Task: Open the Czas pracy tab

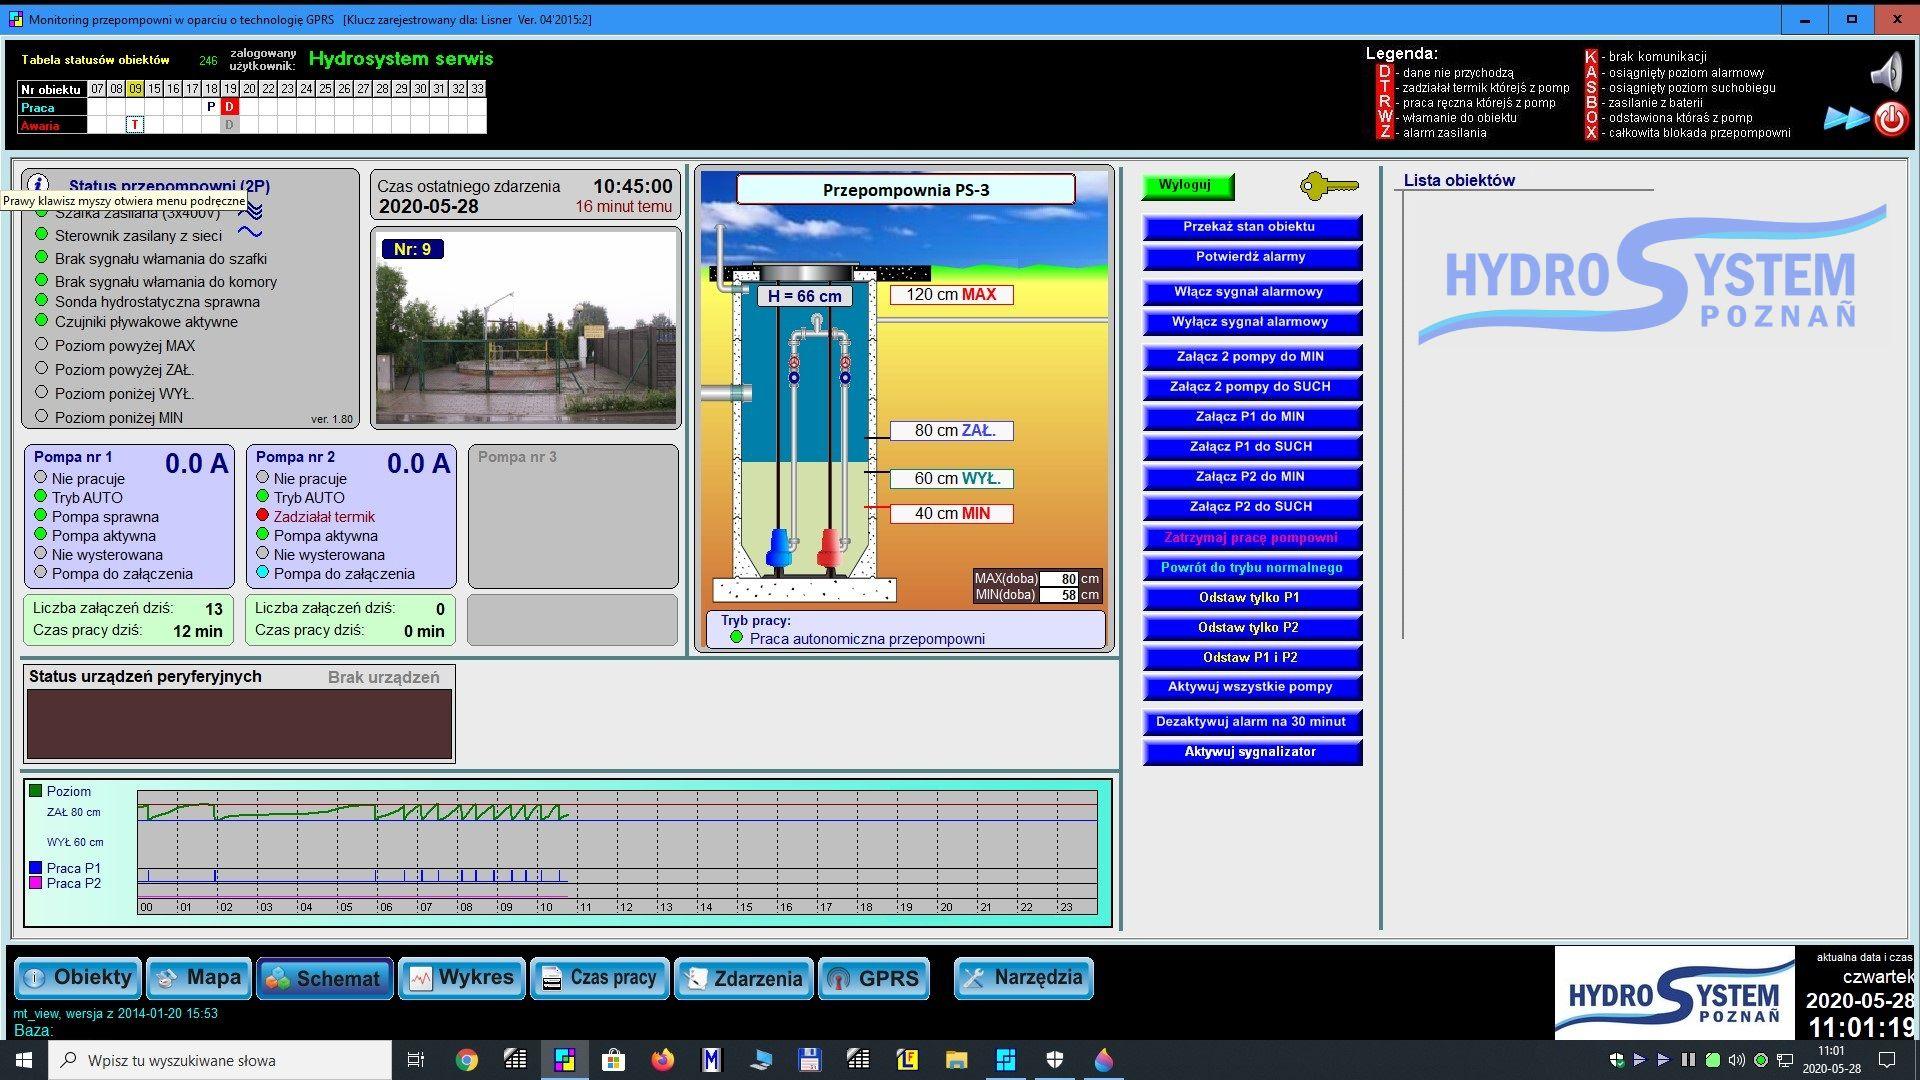Action: (599, 978)
